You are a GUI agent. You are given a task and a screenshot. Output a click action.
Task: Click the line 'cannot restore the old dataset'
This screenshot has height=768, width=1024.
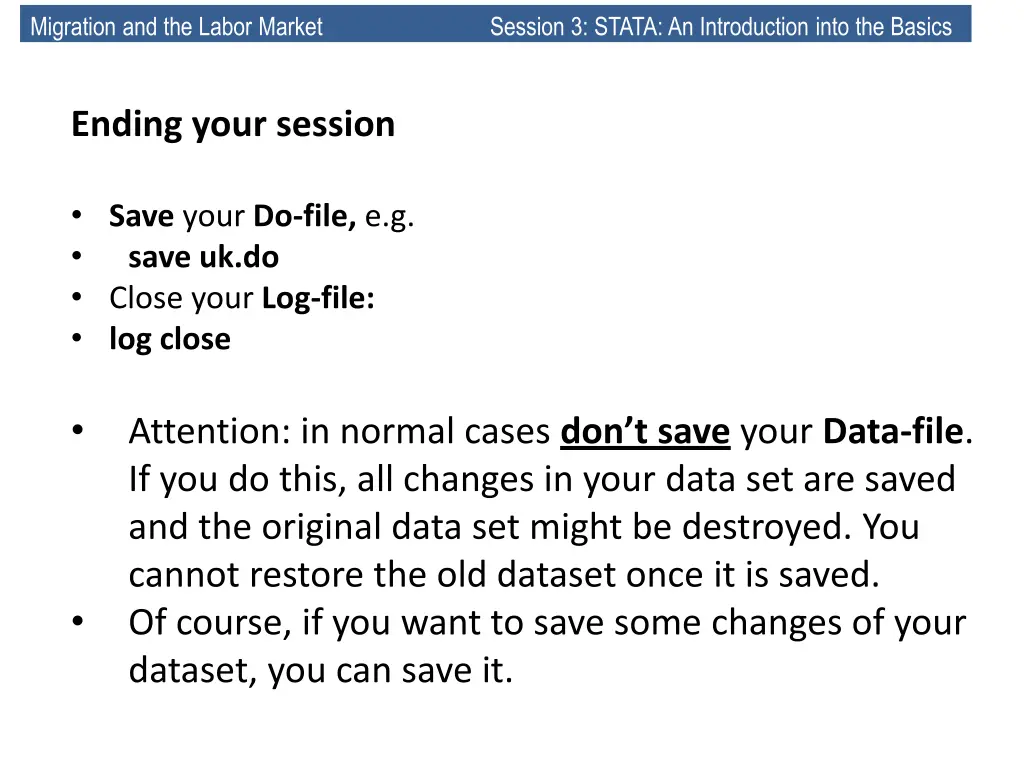[x=504, y=575]
